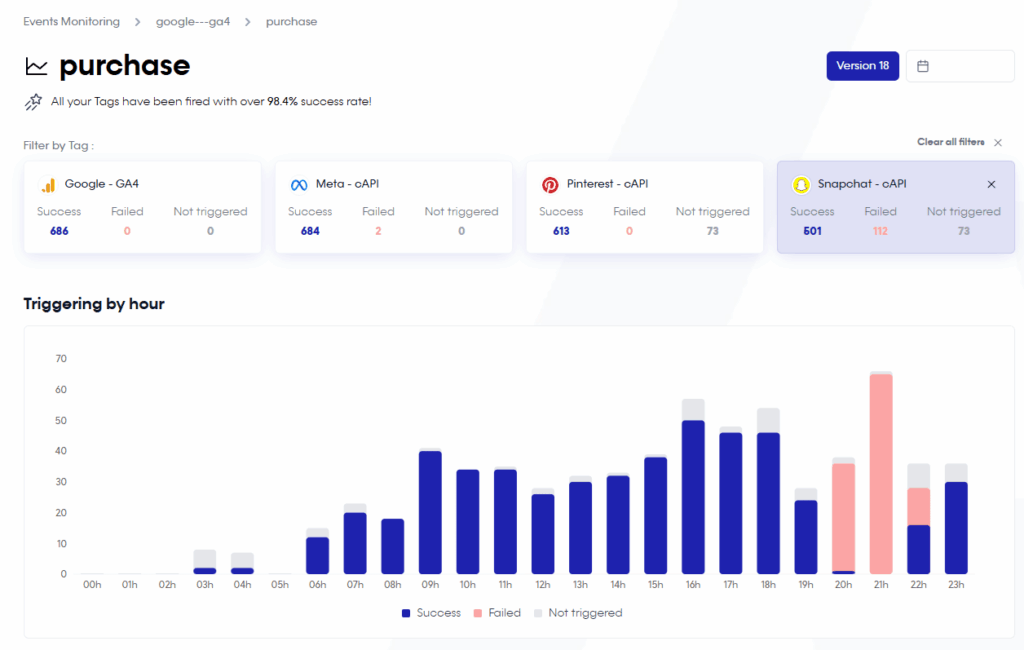Viewport: 1024px width, 650px height.
Task: Click the Meta cAPI logo icon
Action: coord(299,185)
